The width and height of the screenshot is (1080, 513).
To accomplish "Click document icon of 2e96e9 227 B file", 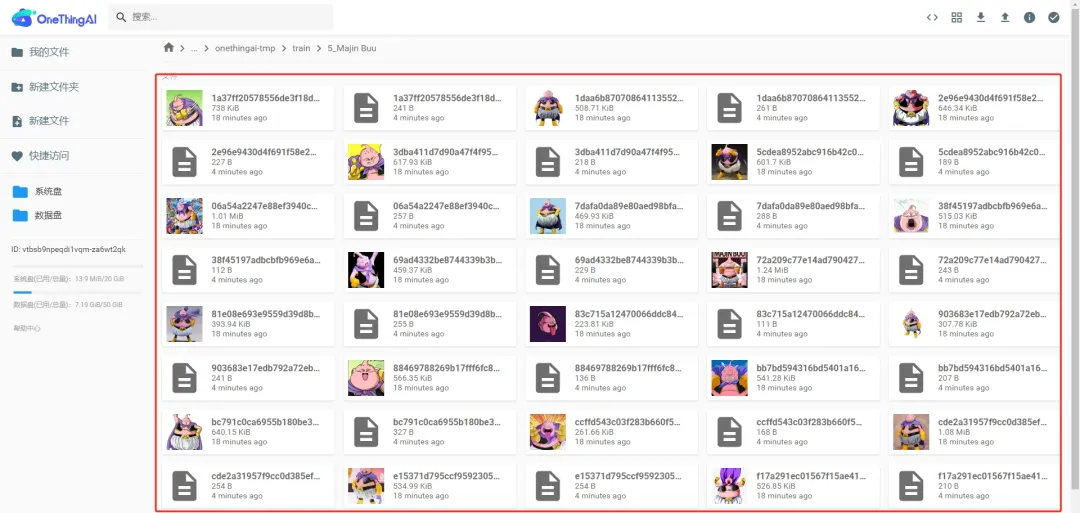I will pos(185,162).
